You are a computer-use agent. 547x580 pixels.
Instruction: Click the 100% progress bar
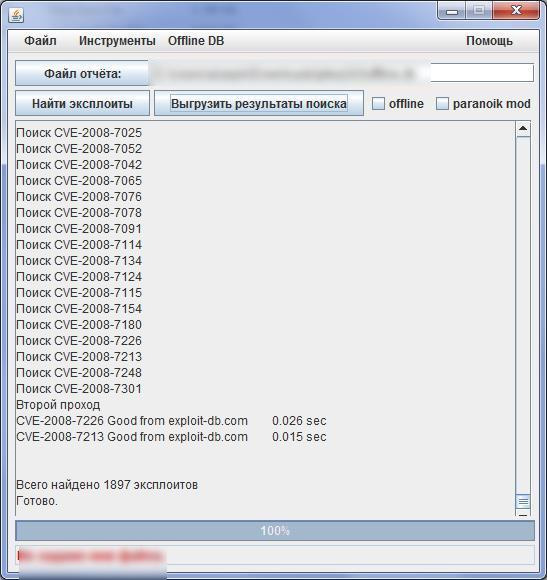click(275, 530)
